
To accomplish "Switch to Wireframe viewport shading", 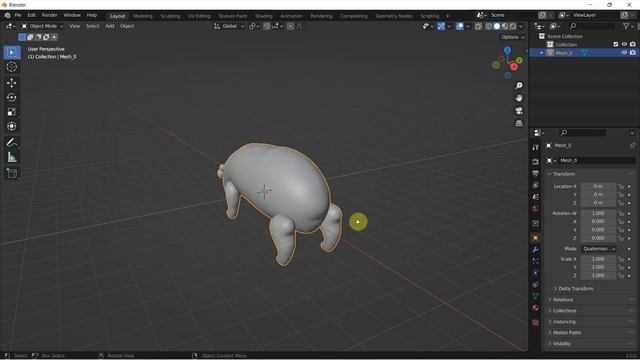I will coord(489,27).
